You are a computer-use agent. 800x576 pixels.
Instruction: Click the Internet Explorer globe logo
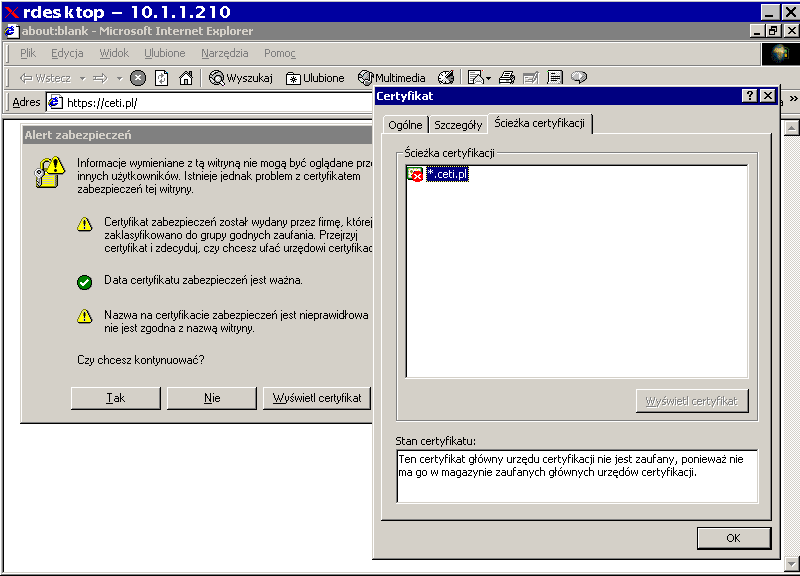[780, 54]
